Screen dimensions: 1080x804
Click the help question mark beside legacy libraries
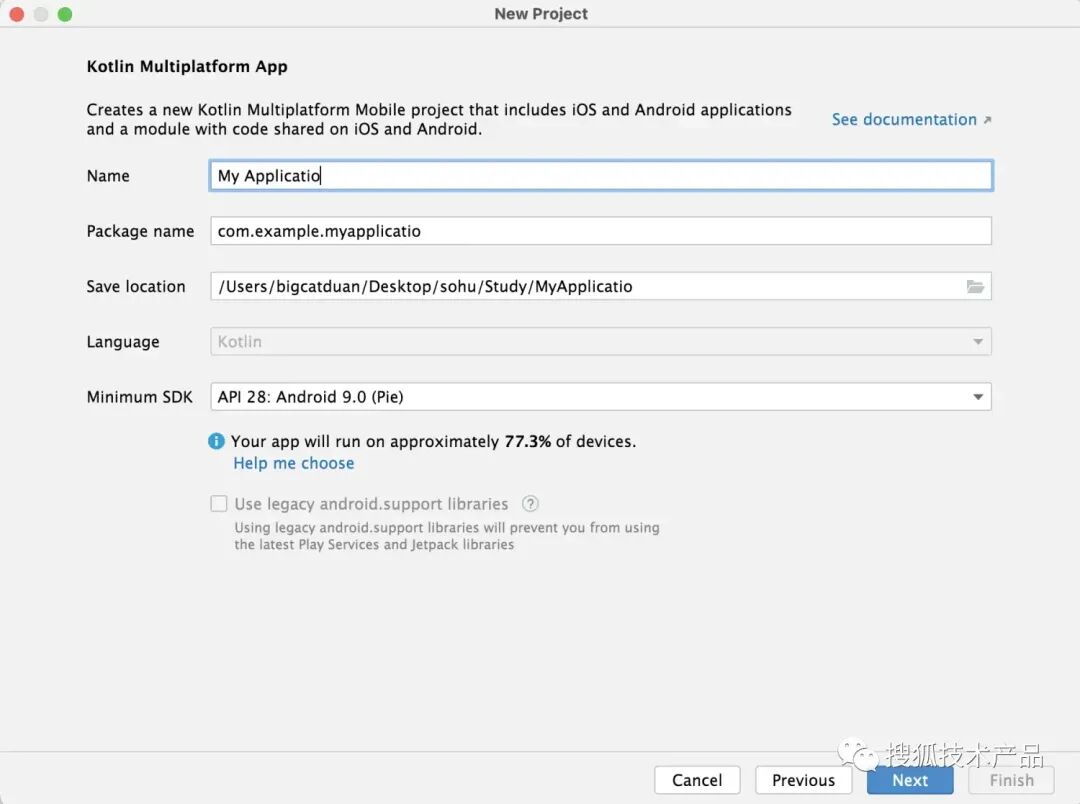tap(530, 504)
